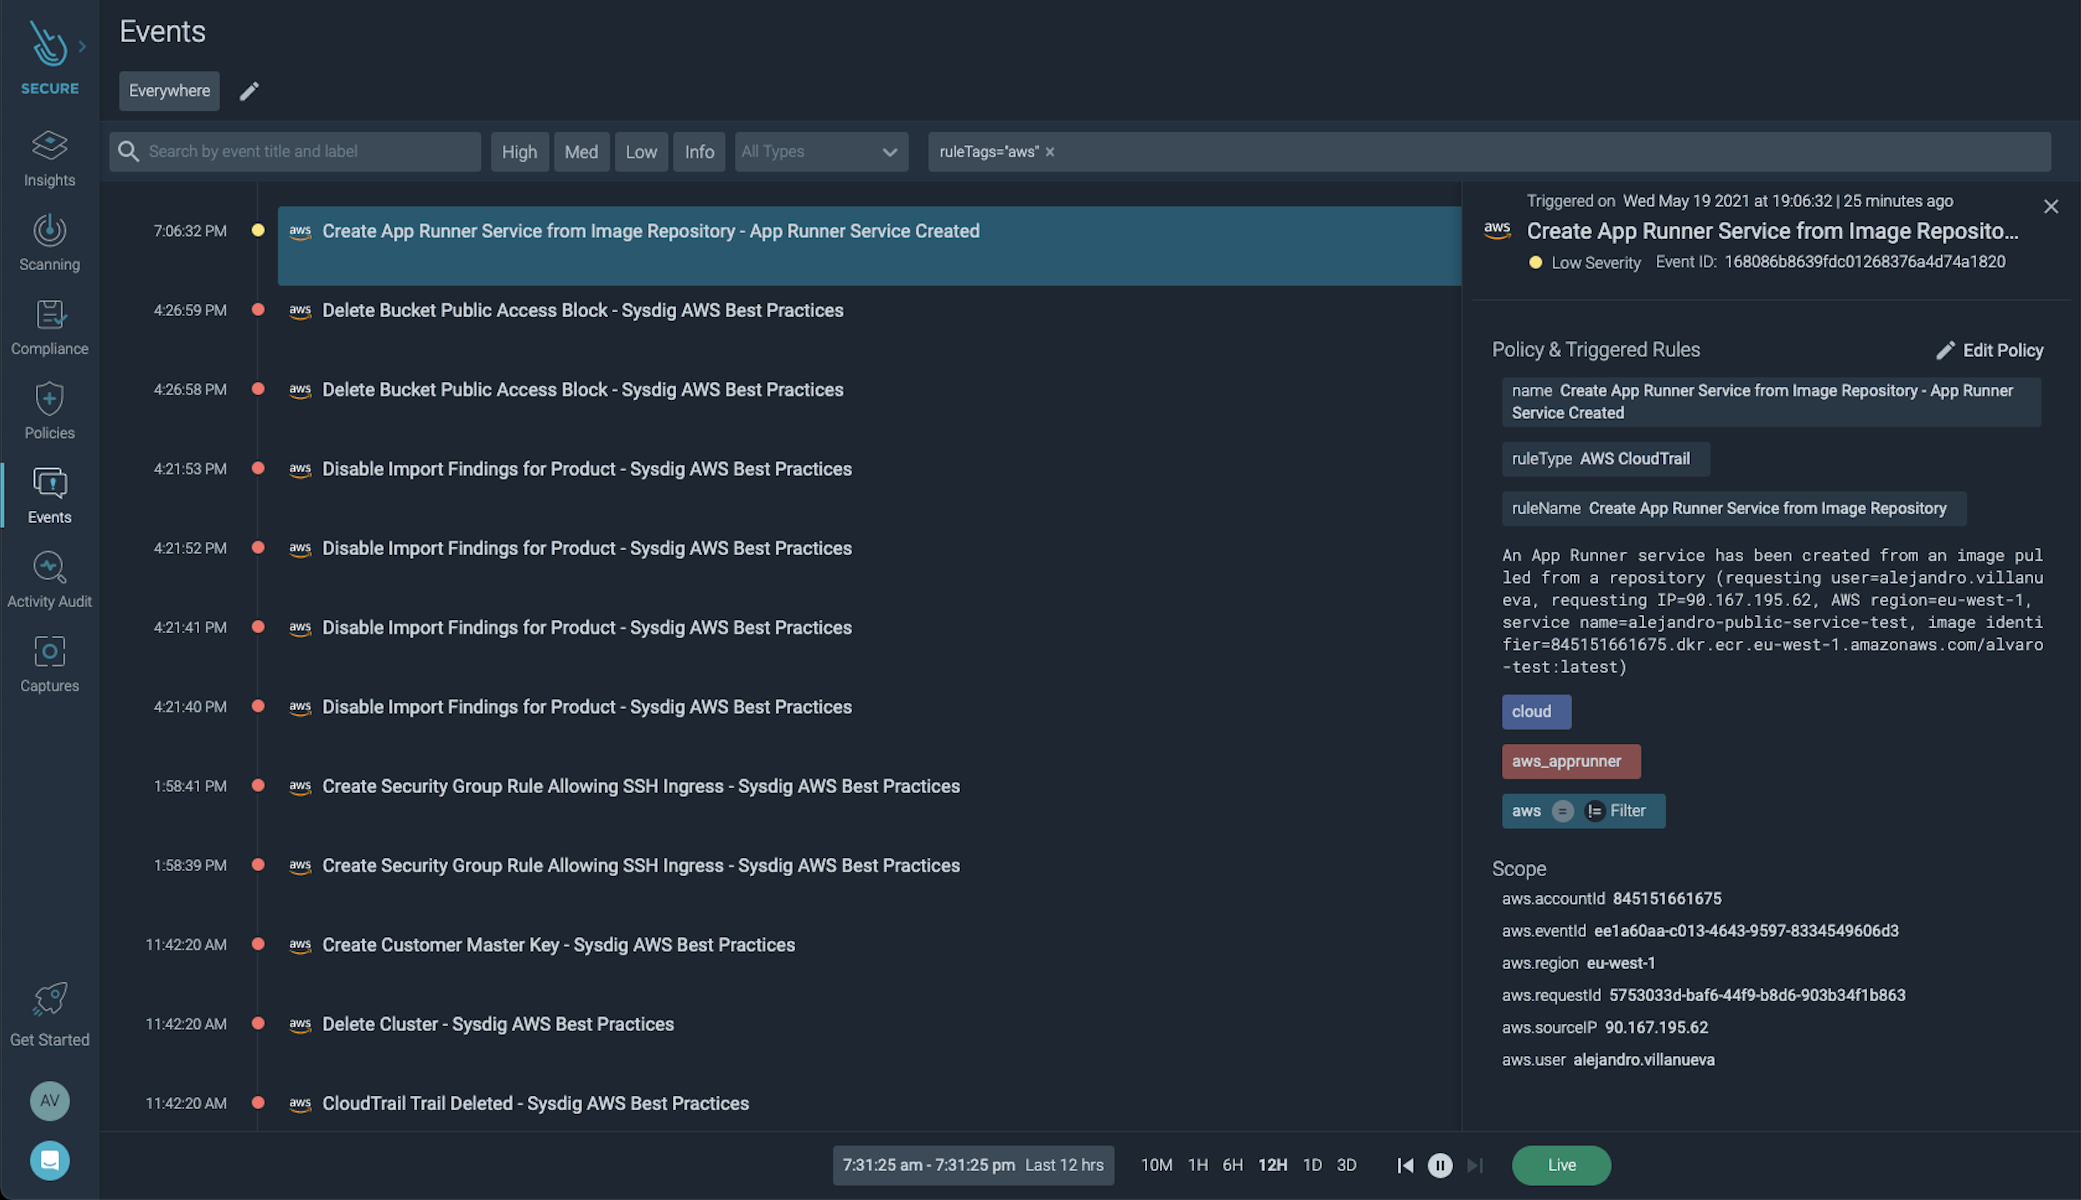The height and width of the screenshot is (1200, 2081).
Task: Click the search magnifier icon
Action: pos(128,151)
